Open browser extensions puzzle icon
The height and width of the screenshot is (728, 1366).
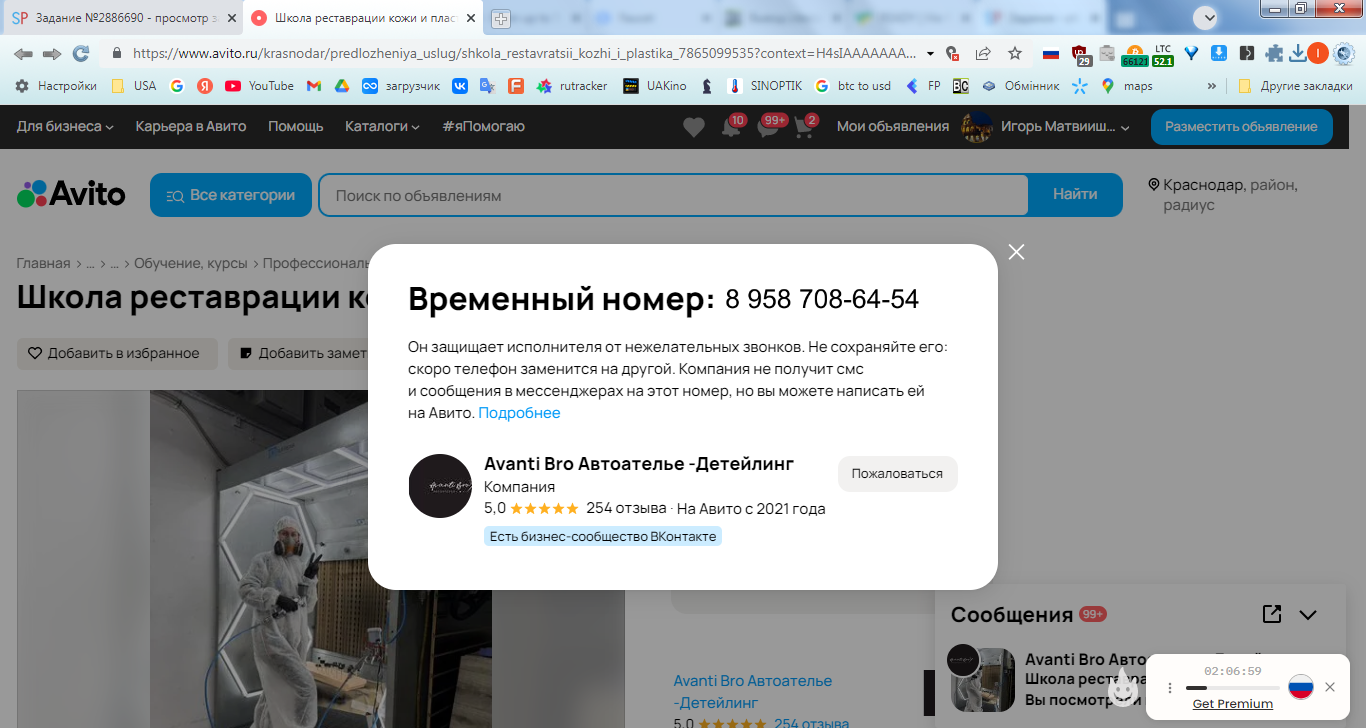[x=1274, y=53]
